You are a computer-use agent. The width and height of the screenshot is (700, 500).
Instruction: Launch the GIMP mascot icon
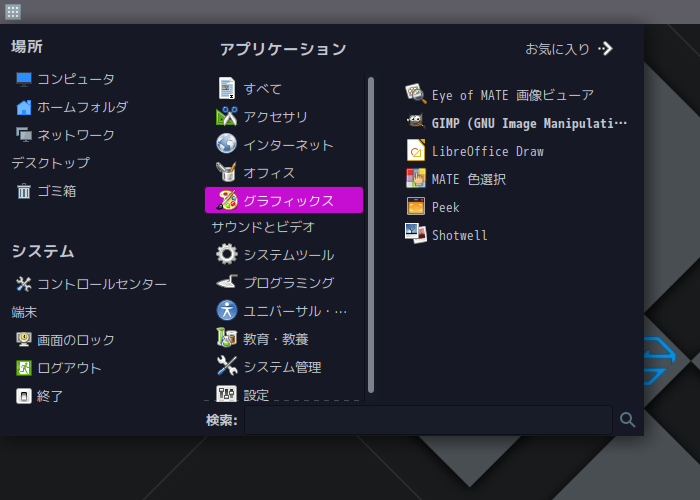pyautogui.click(x=416, y=121)
